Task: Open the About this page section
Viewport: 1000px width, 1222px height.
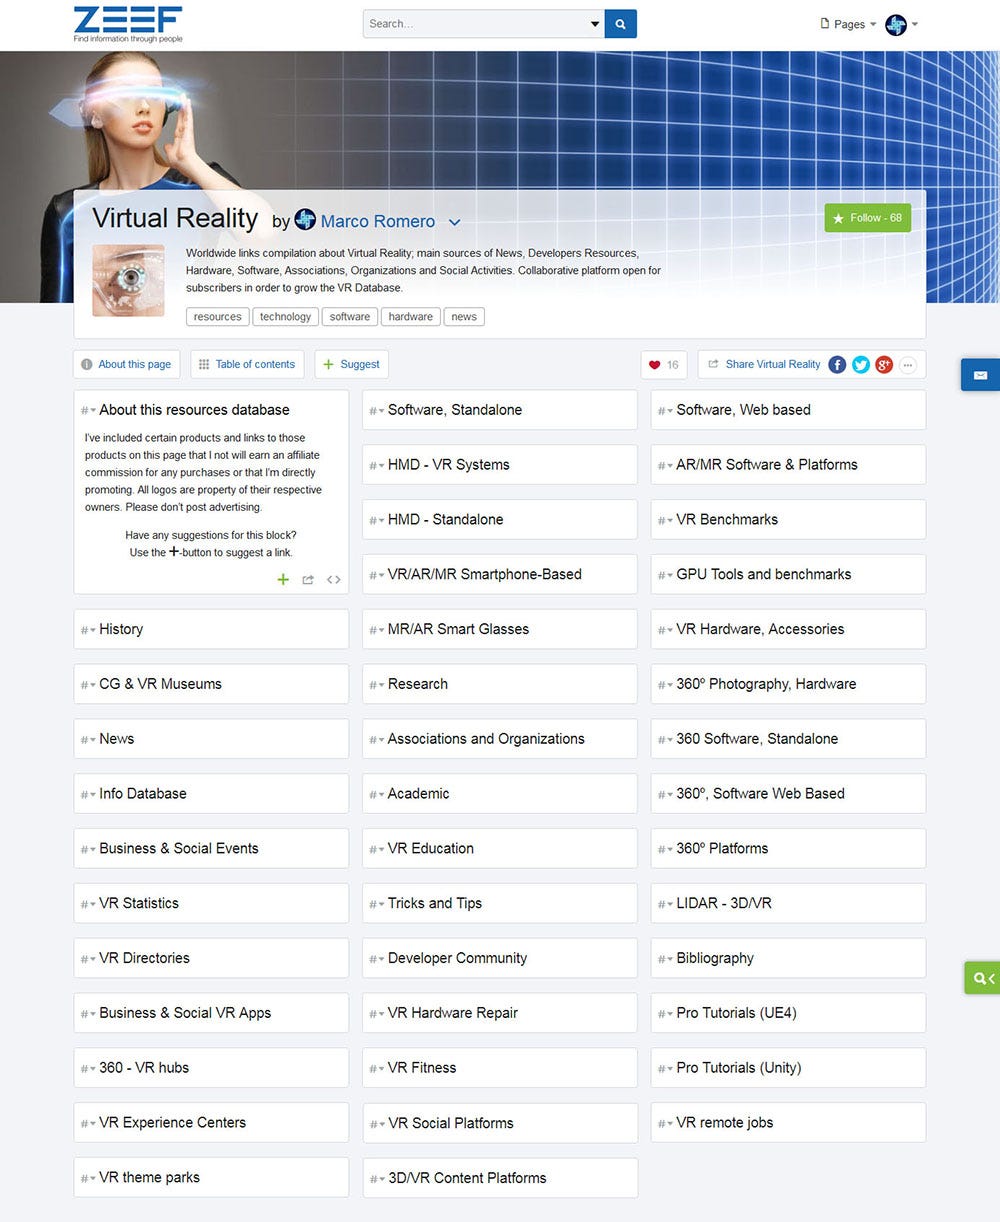Action: [126, 364]
